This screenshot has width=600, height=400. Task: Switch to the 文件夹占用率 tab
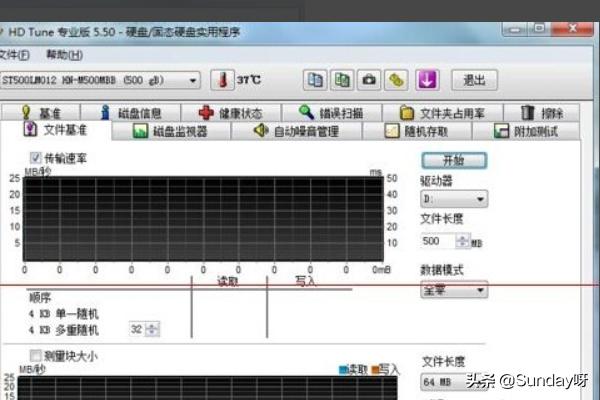(443, 113)
